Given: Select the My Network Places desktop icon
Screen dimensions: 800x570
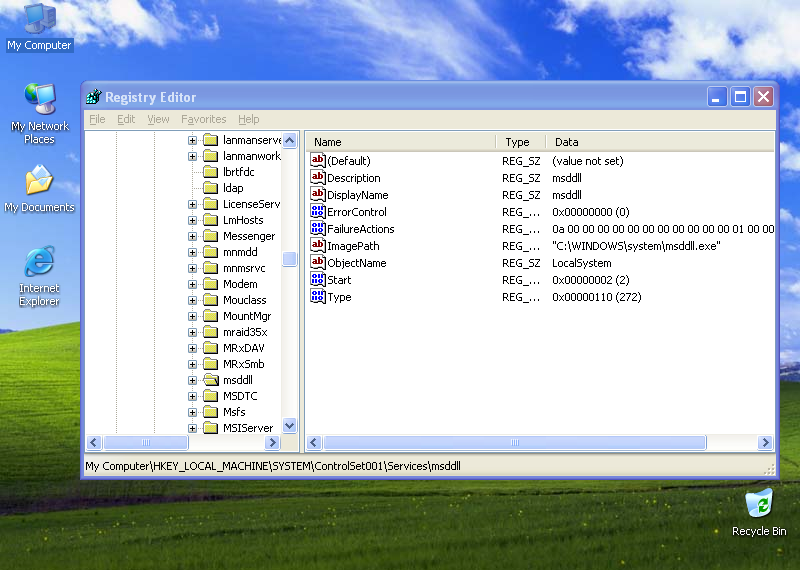Looking at the screenshot, I should coord(39,98).
